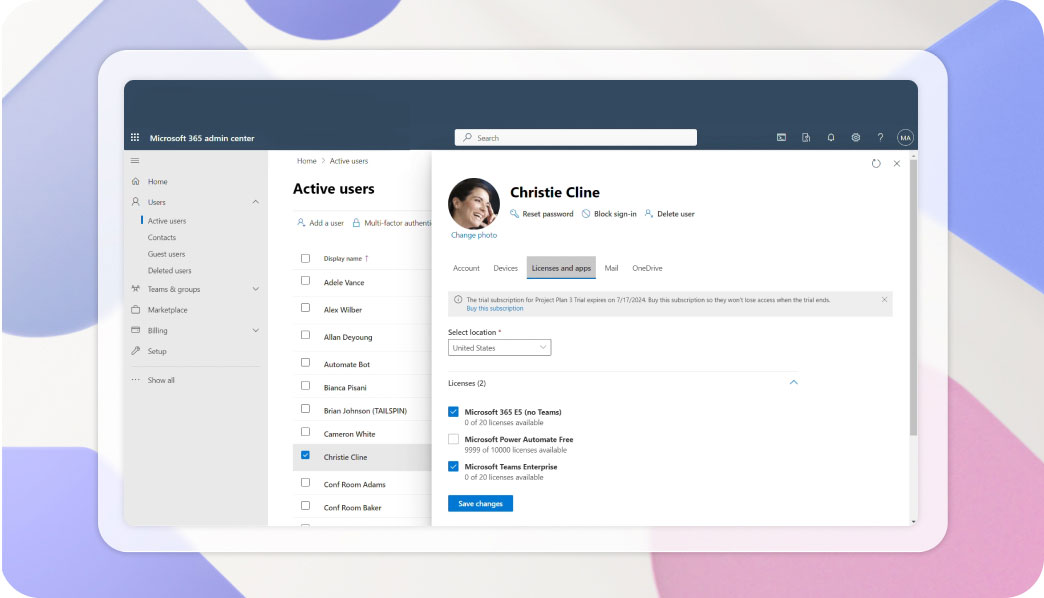
Task: Click the help question mark icon
Action: [880, 138]
